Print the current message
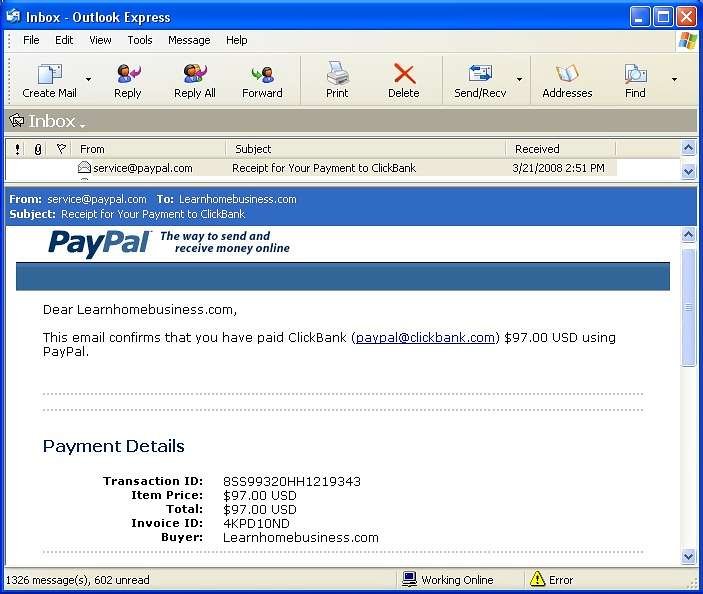This screenshot has width=703, height=594. [x=337, y=81]
